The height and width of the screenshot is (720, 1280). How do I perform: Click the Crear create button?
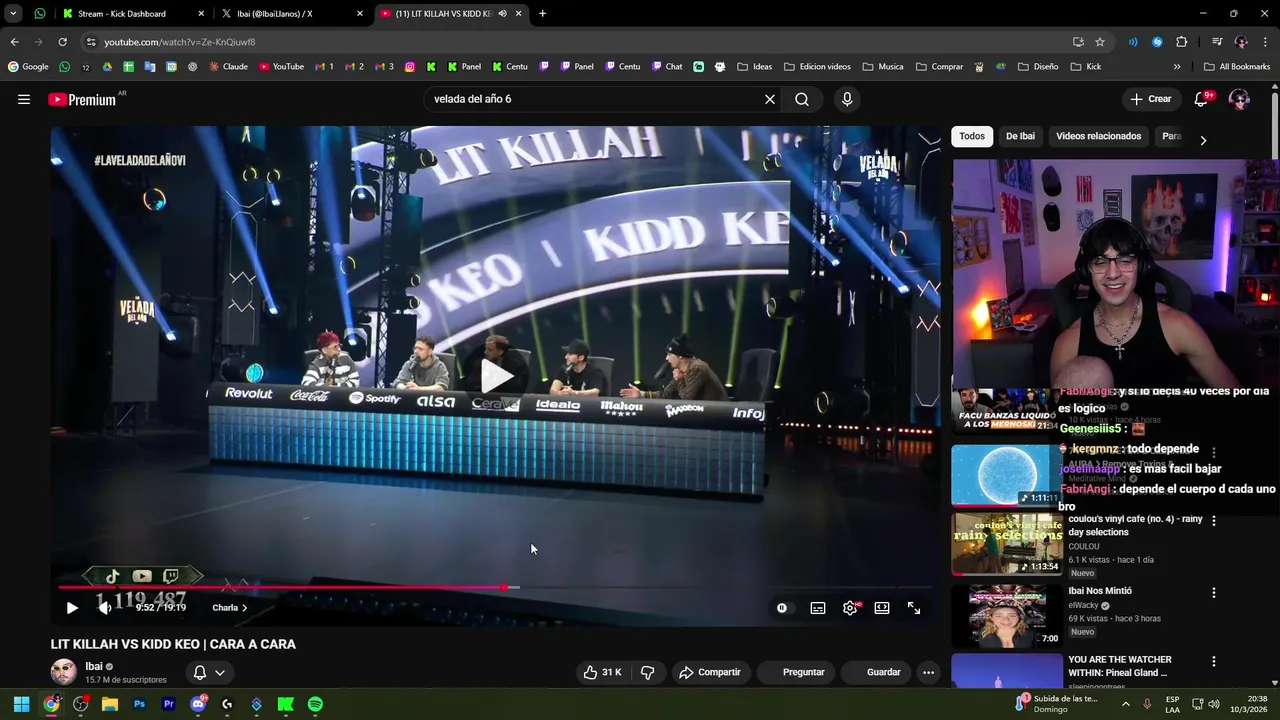(1151, 99)
